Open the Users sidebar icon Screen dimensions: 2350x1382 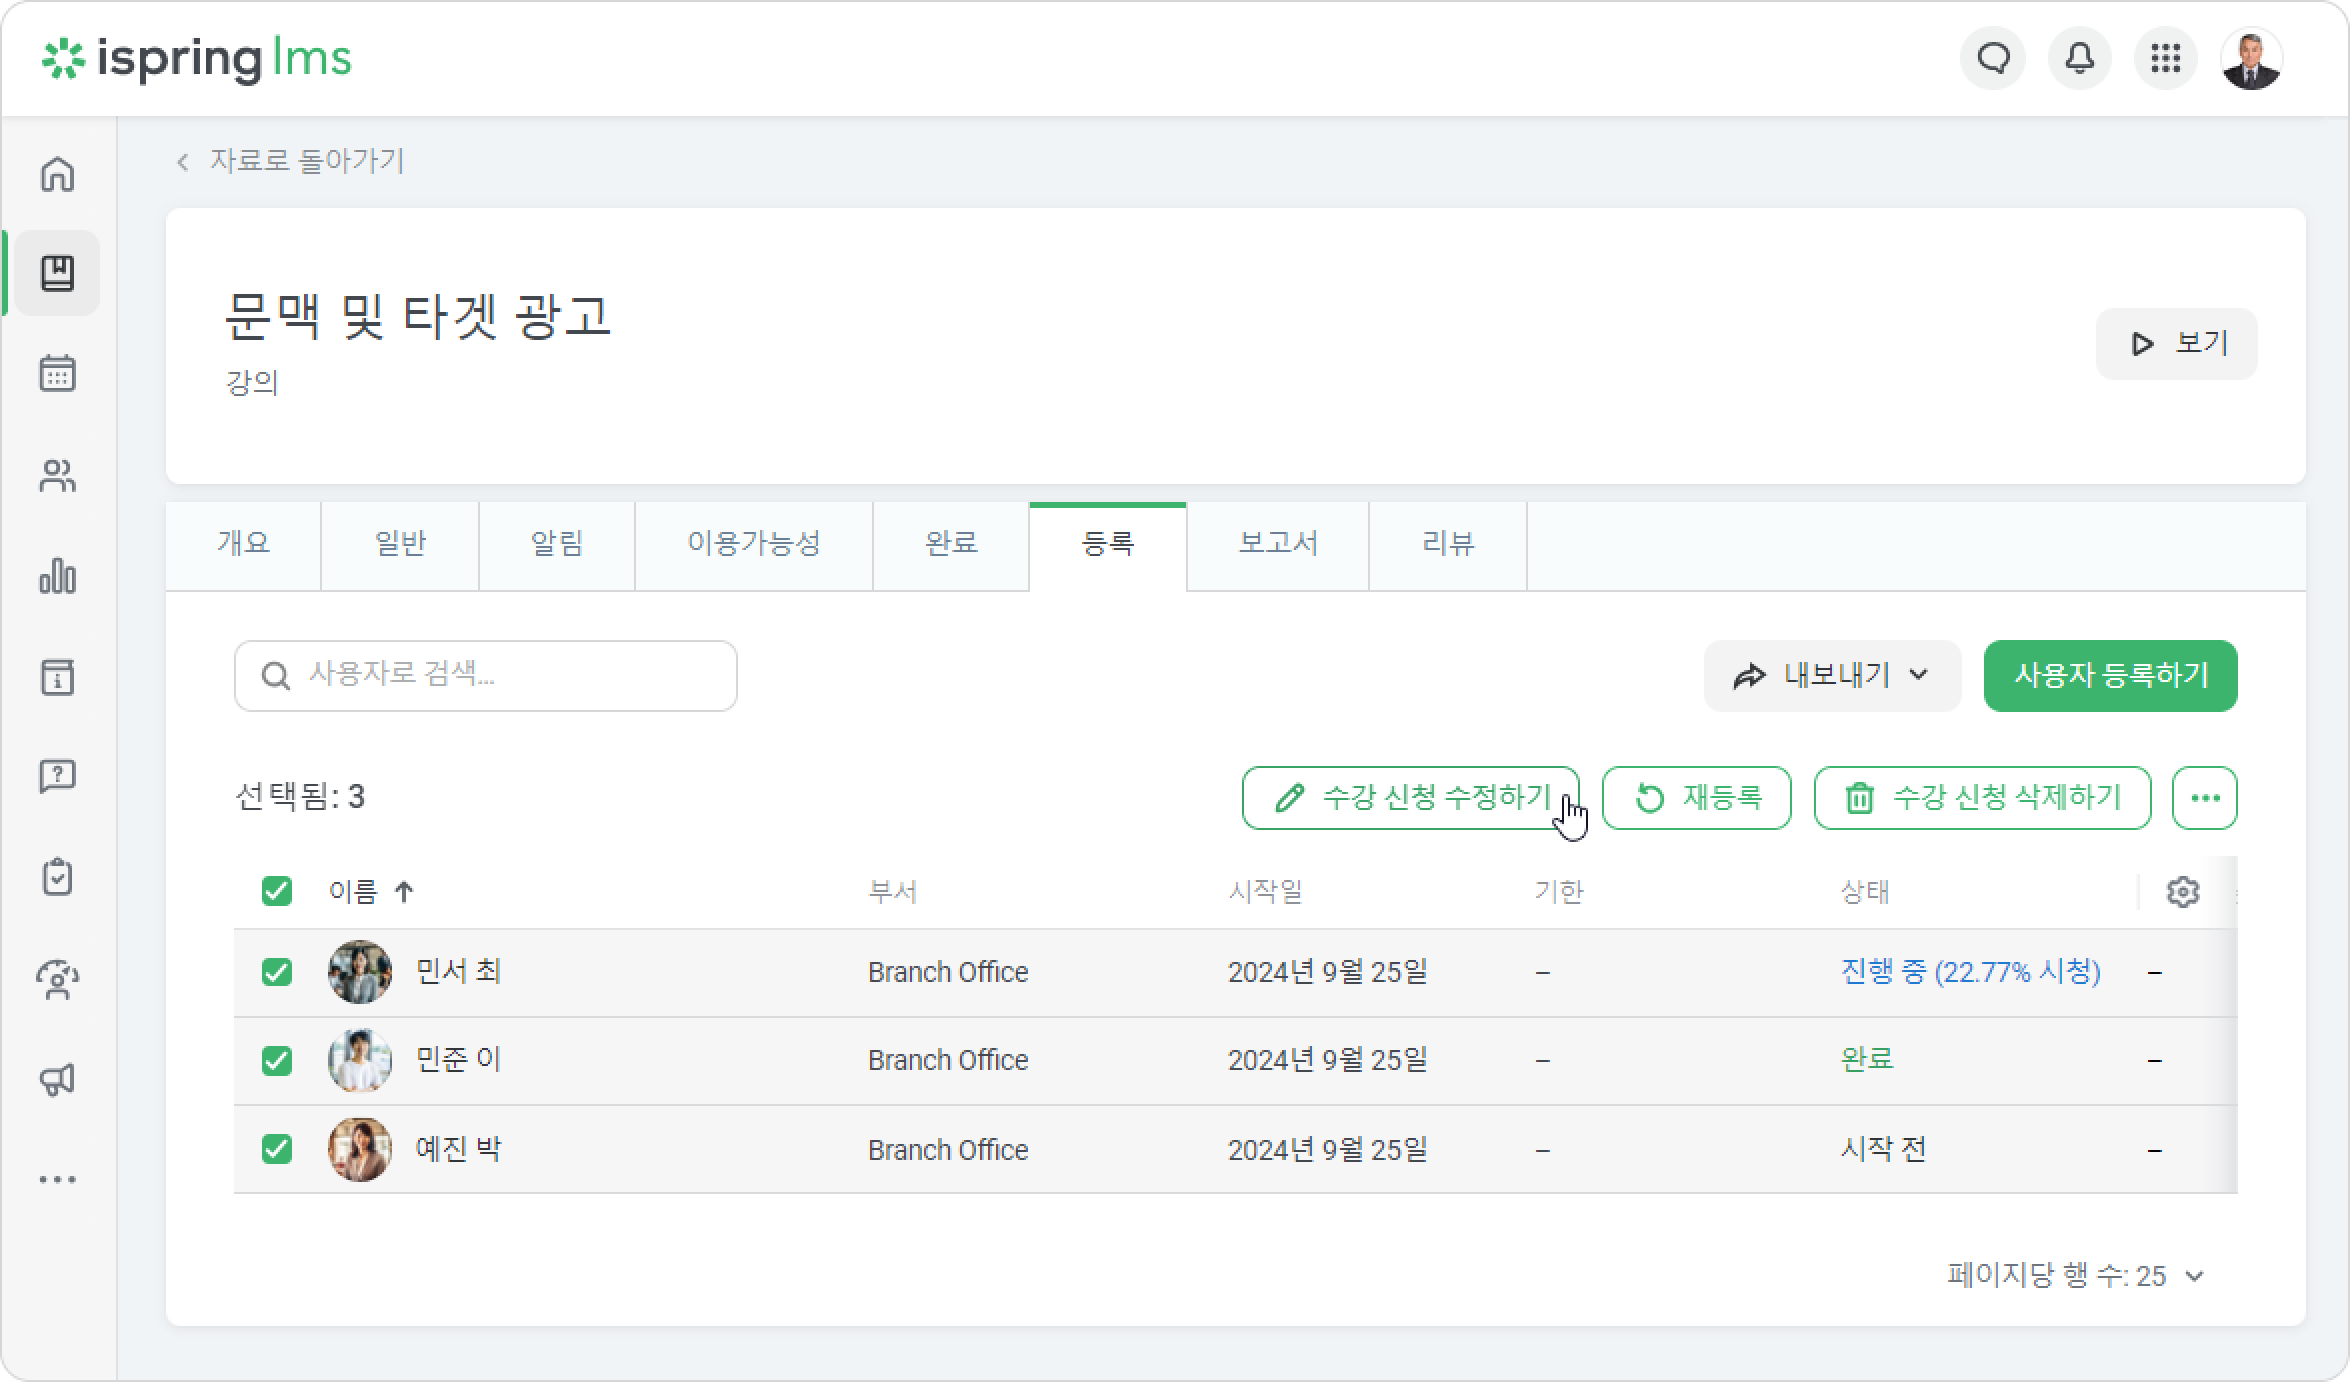58,476
